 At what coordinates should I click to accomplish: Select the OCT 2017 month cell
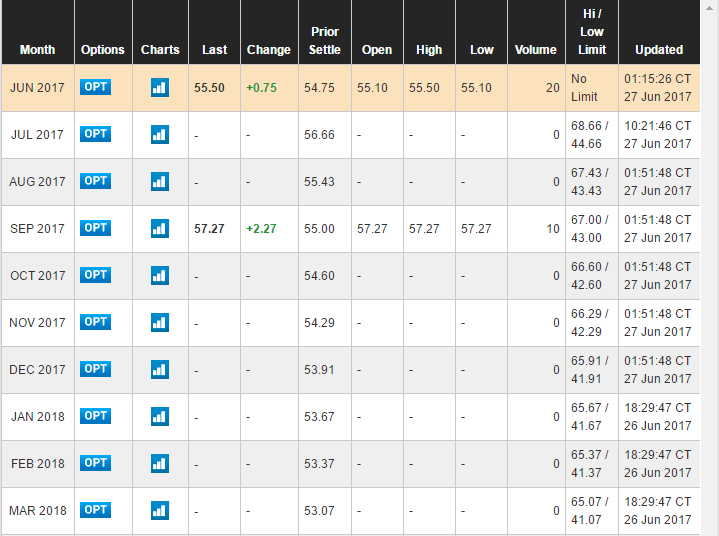[38, 276]
